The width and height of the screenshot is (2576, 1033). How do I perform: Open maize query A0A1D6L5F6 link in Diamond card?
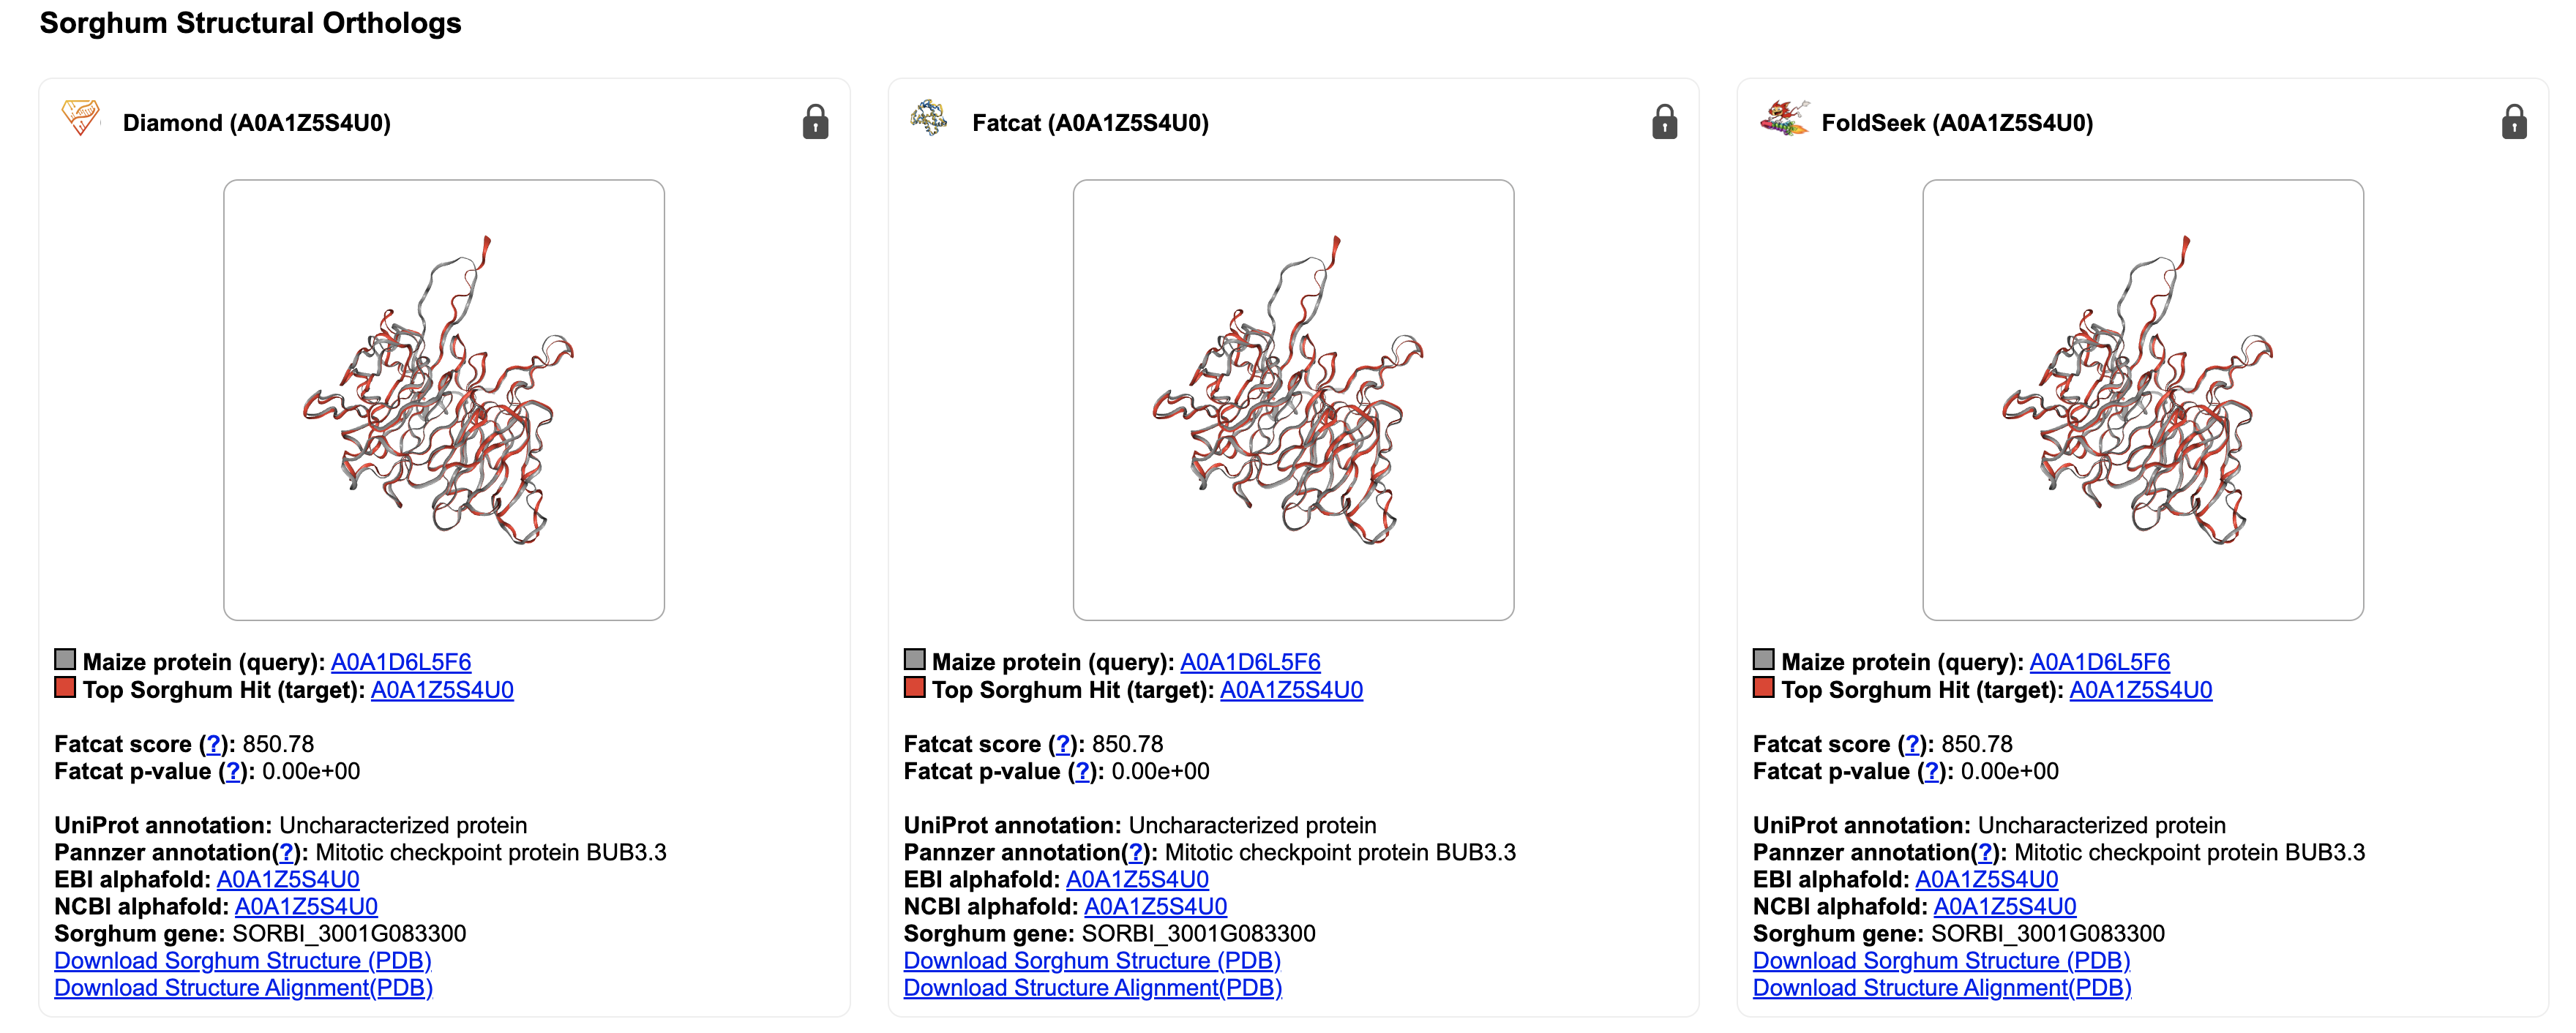pos(401,662)
